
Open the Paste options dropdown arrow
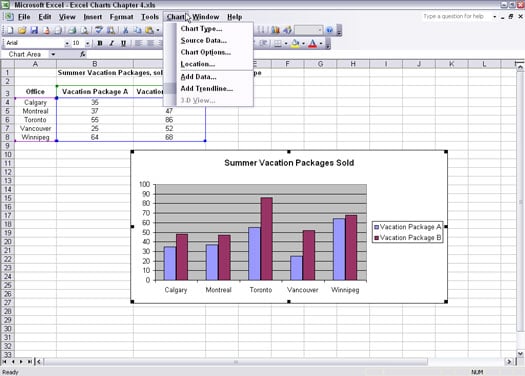click(x=158, y=30)
